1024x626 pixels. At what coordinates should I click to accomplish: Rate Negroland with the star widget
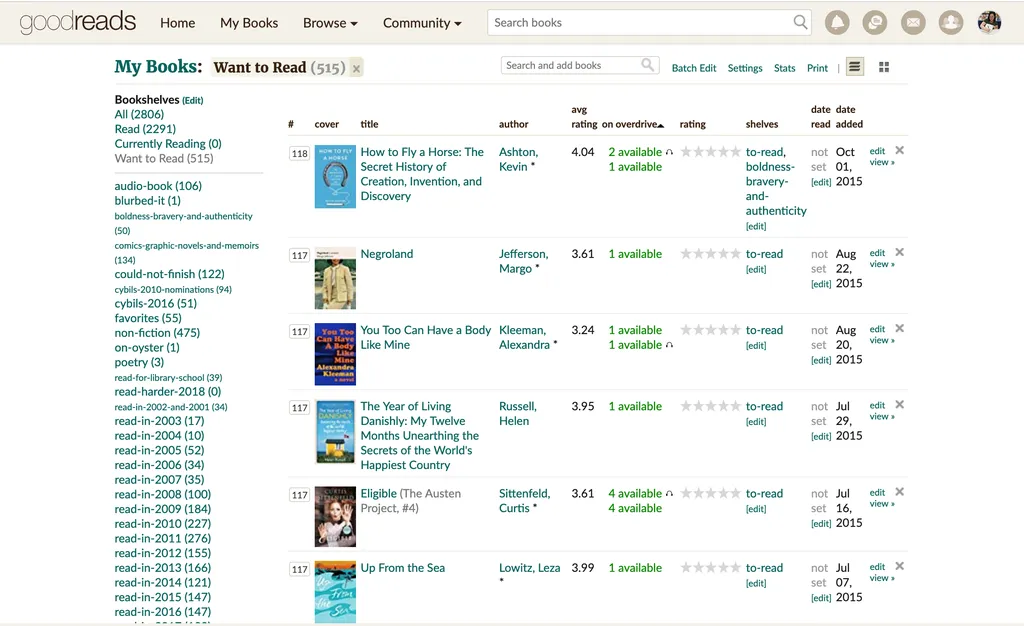pyautogui.click(x=711, y=253)
